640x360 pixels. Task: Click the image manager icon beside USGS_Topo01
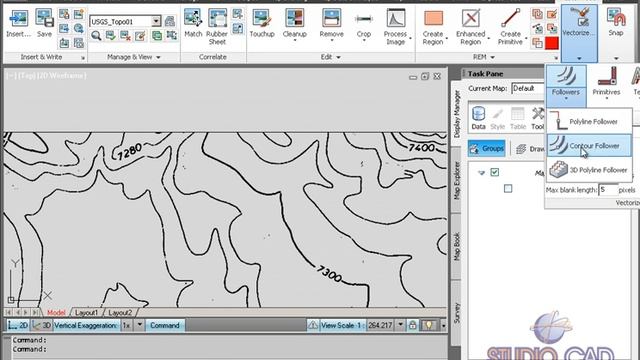pyautogui.click(x=170, y=21)
